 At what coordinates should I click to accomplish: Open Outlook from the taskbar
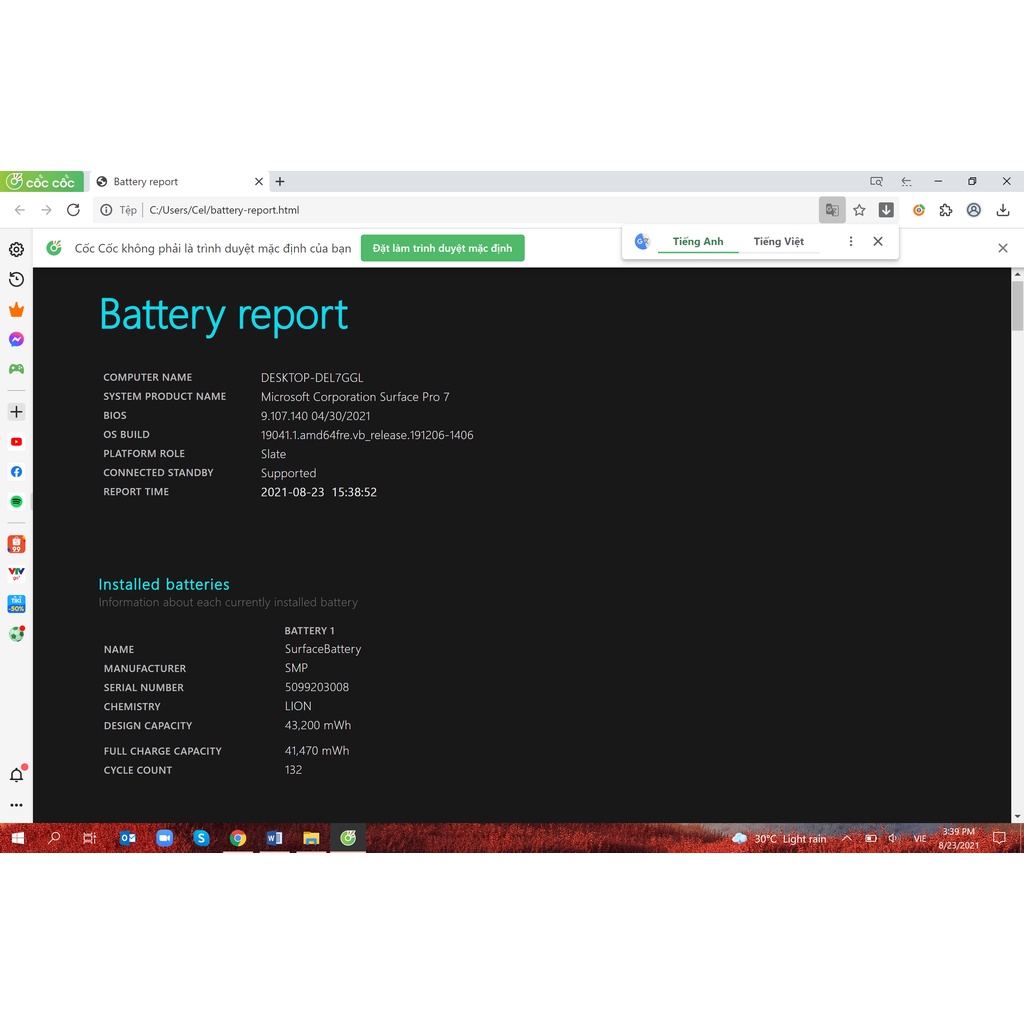tap(127, 838)
